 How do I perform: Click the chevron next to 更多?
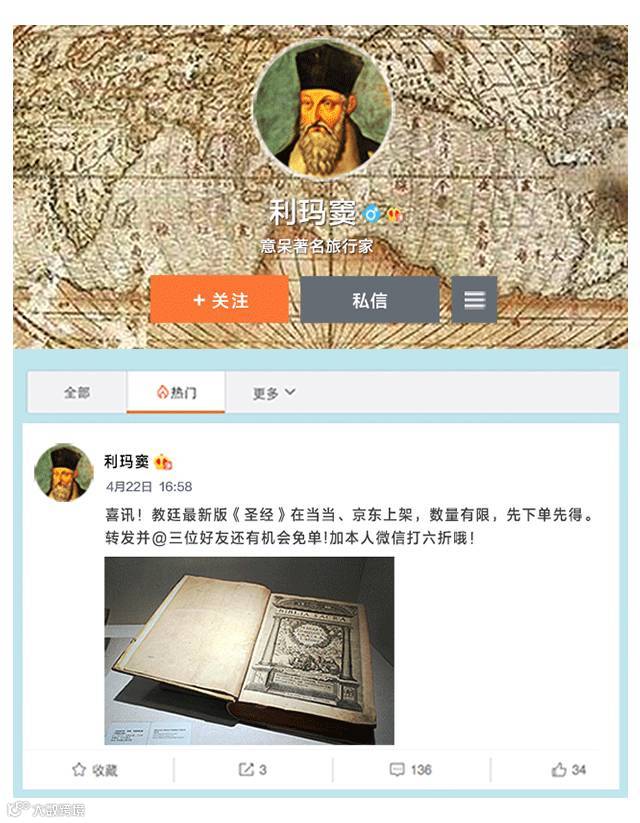click(290, 392)
